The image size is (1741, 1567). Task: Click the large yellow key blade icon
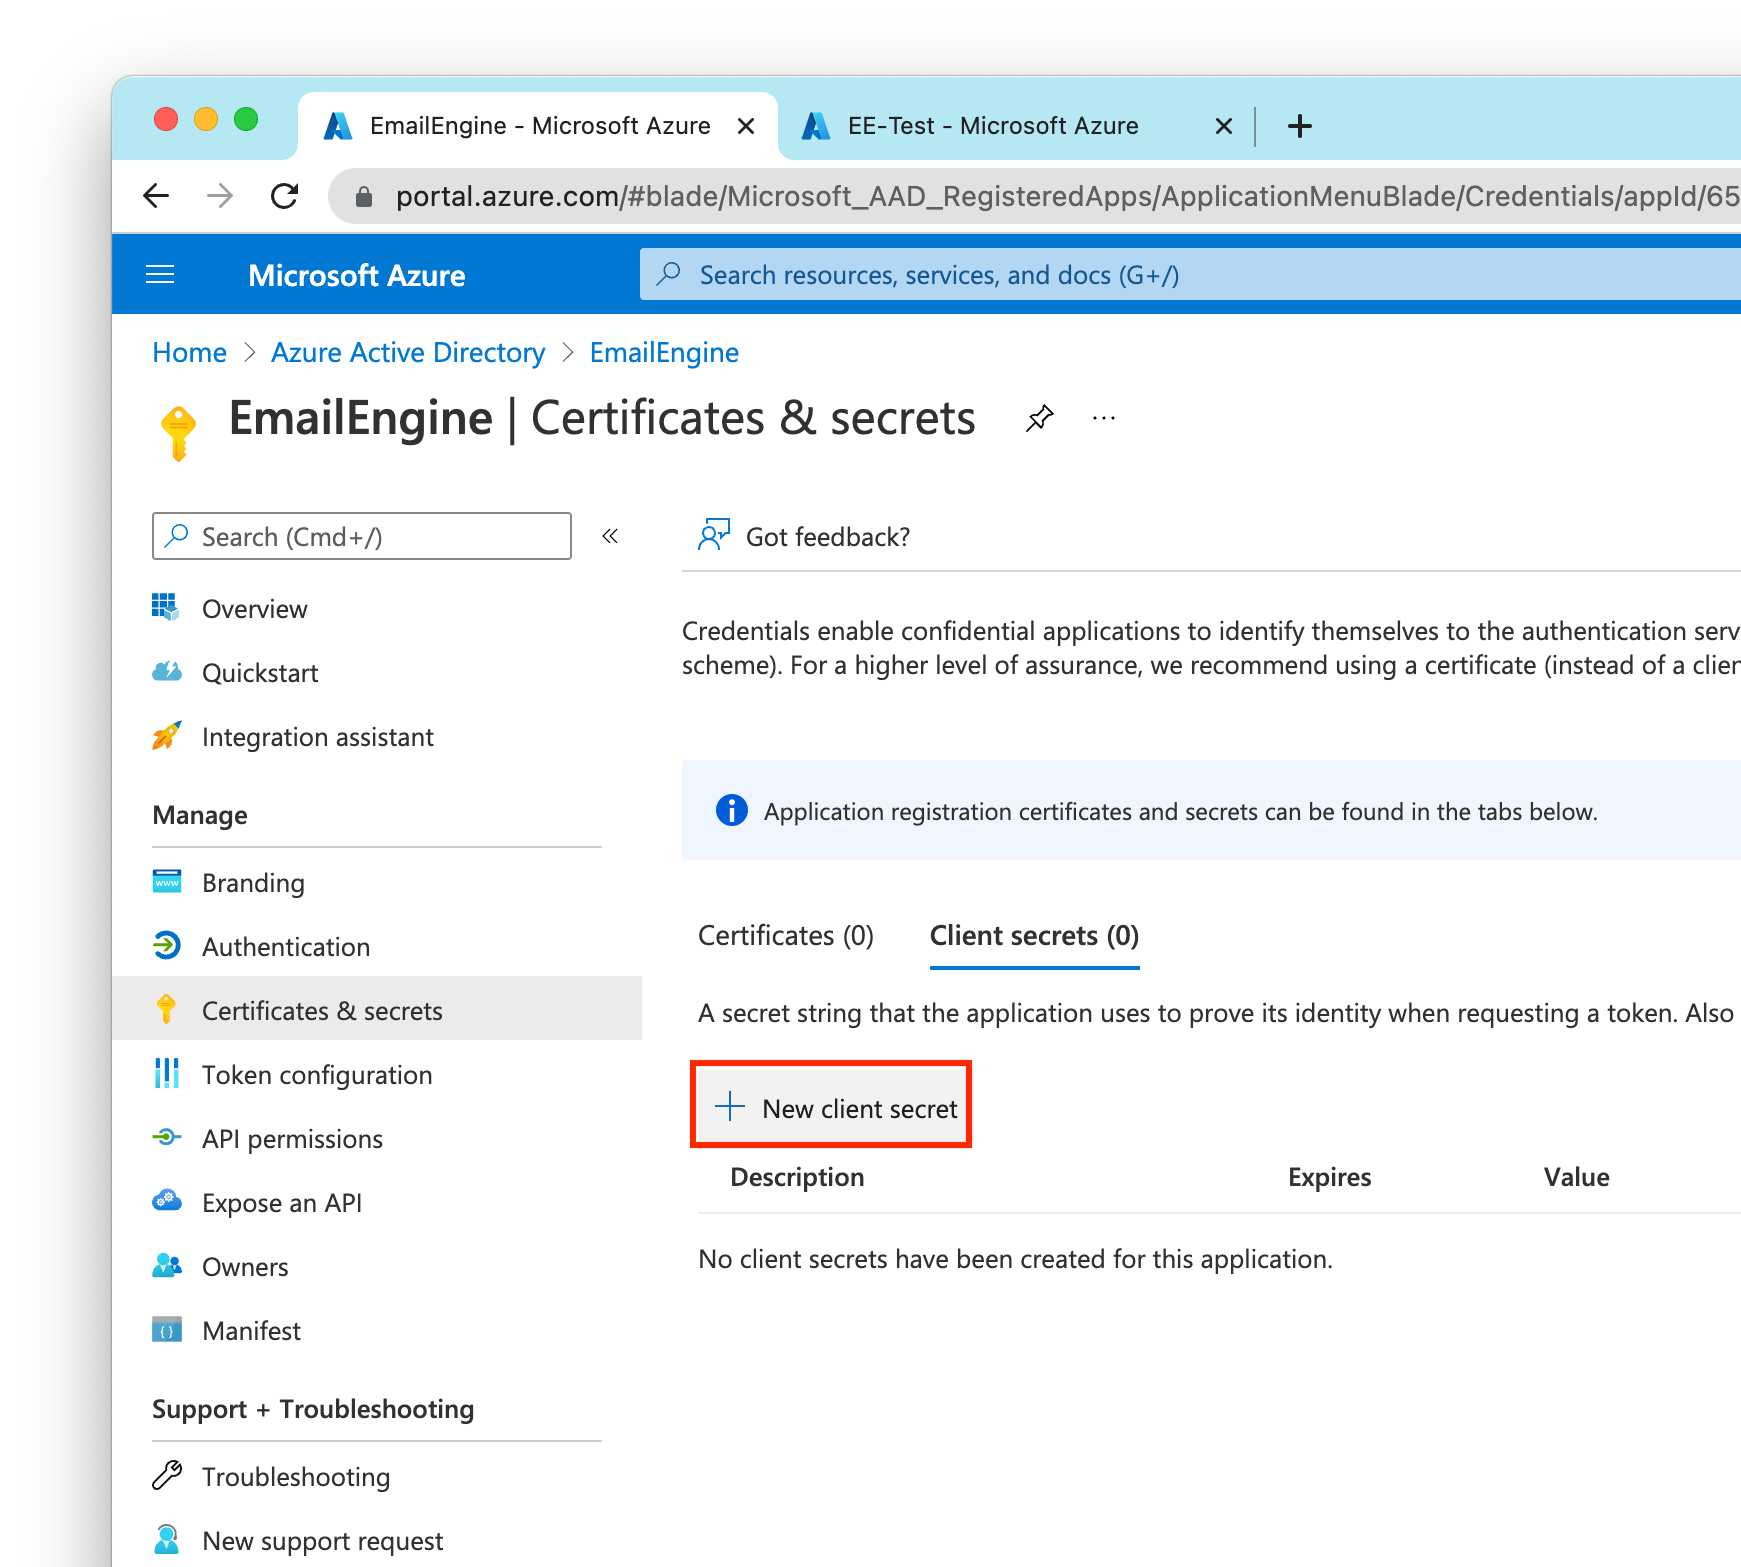(178, 432)
